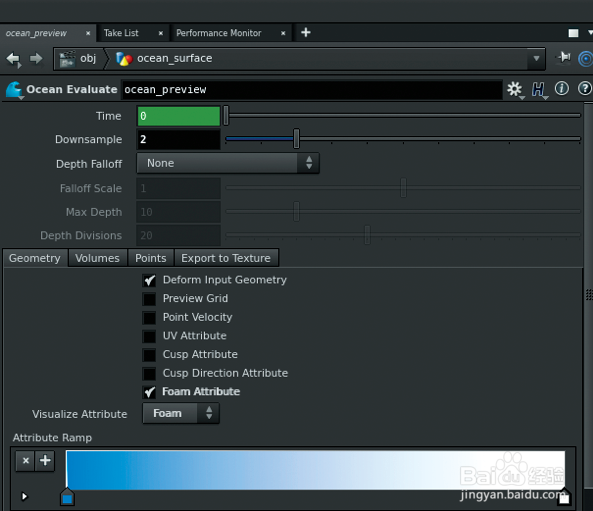Add a new pane tab with plus
The width and height of the screenshot is (593, 511).
(x=306, y=33)
